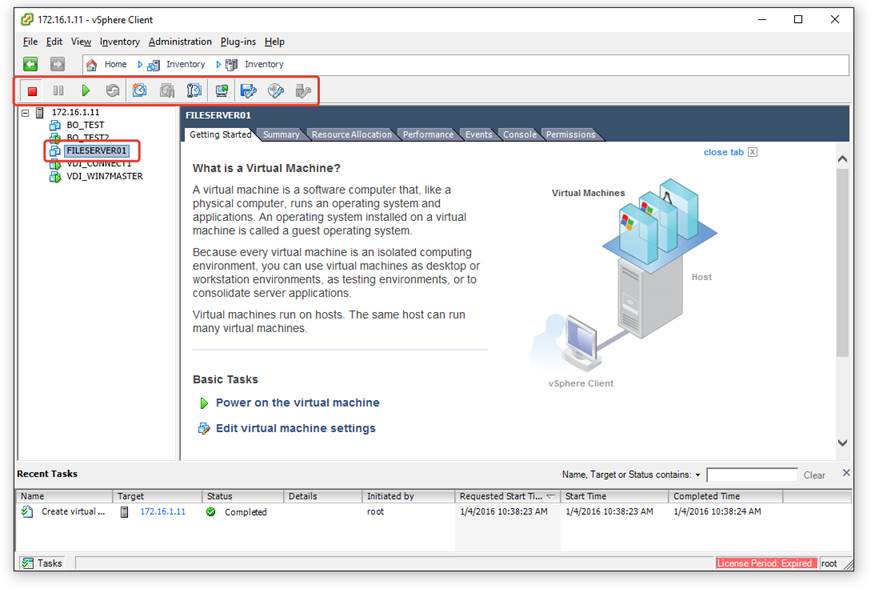Image resolution: width=871 pixels, height=589 pixels.
Task: Click the USB device connect toolbar icon
Action: tap(303, 91)
